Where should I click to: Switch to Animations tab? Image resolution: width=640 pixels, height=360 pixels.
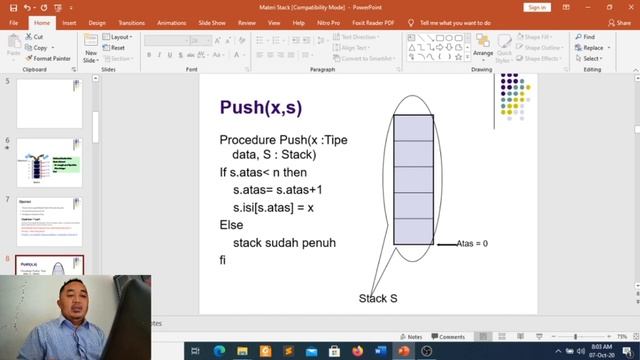(x=171, y=23)
